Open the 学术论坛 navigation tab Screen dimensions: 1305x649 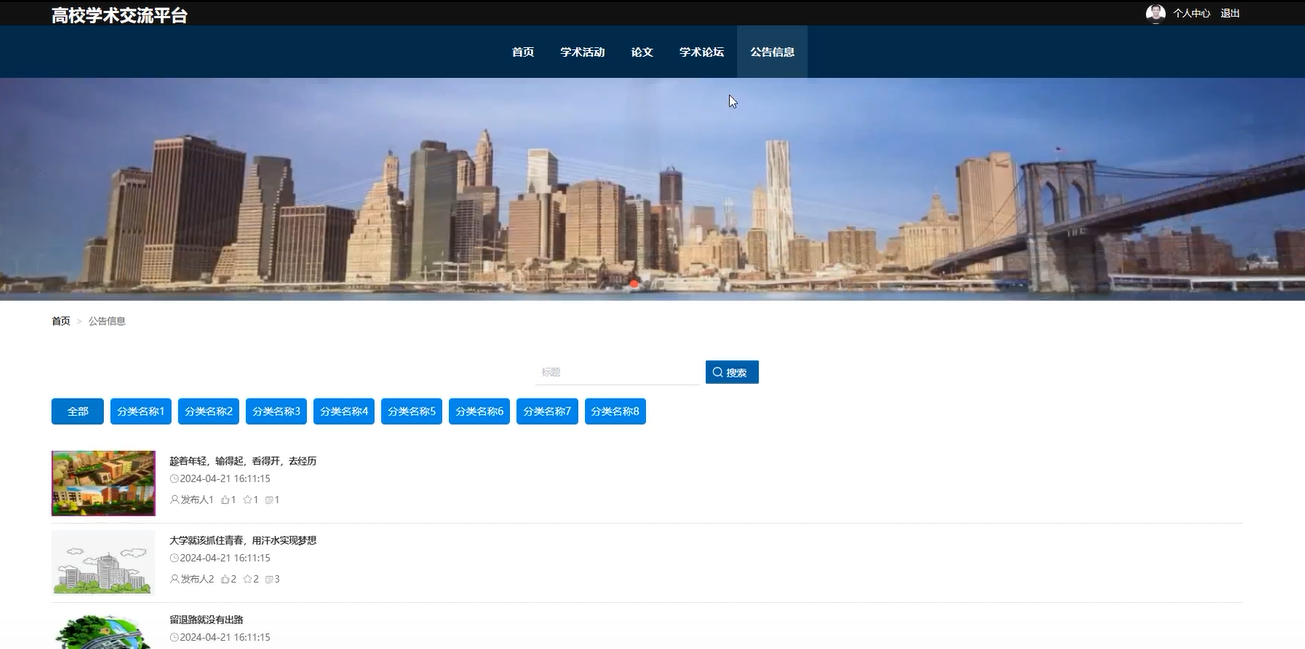pos(702,52)
